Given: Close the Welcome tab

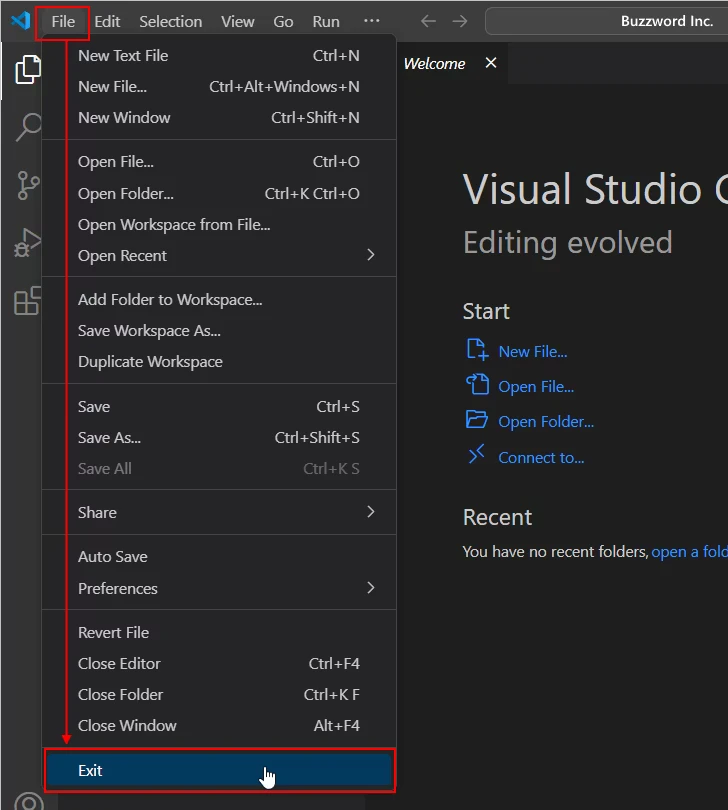Looking at the screenshot, I should tap(490, 62).
